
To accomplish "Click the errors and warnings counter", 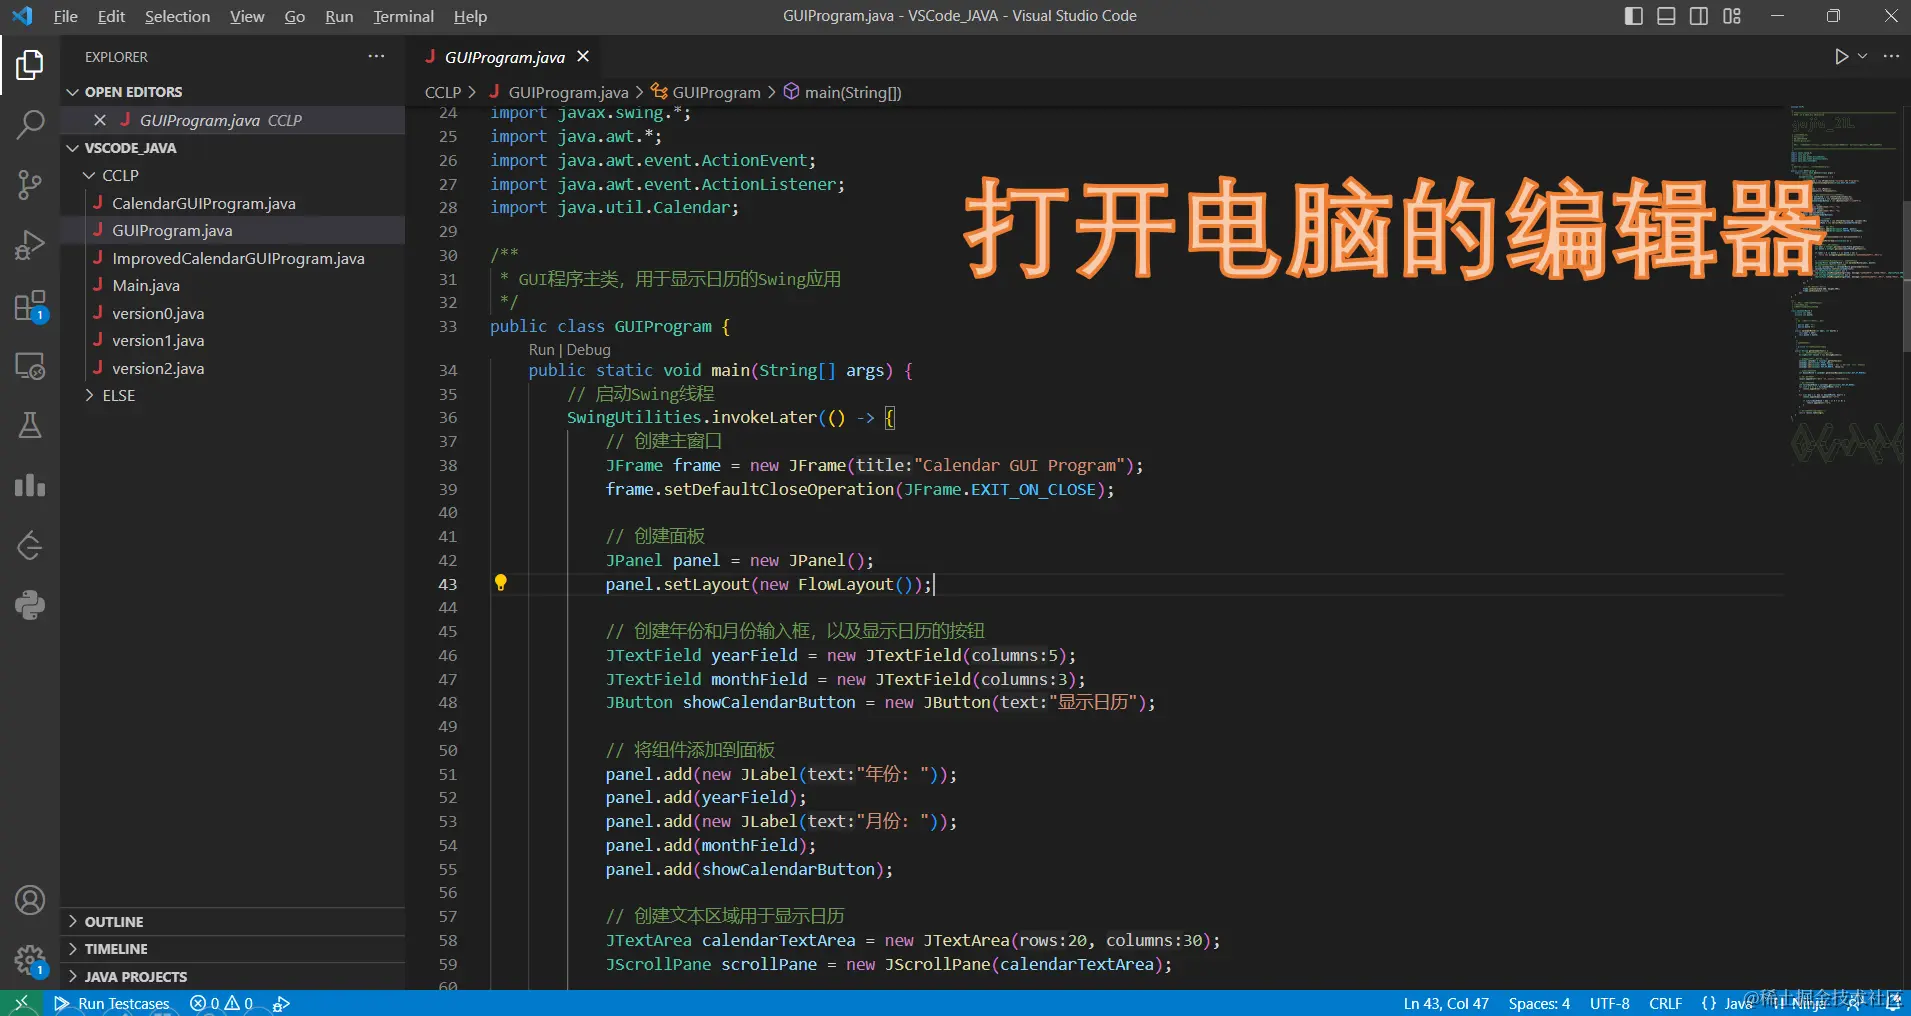I will (x=222, y=1003).
